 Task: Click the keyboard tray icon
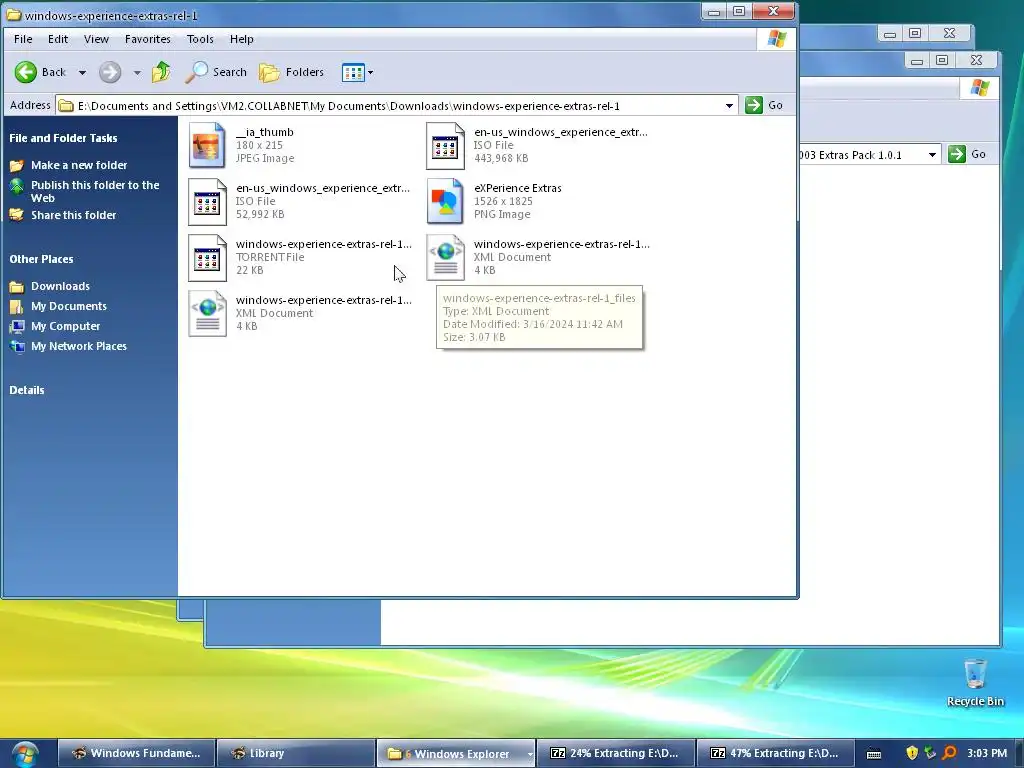click(874, 754)
